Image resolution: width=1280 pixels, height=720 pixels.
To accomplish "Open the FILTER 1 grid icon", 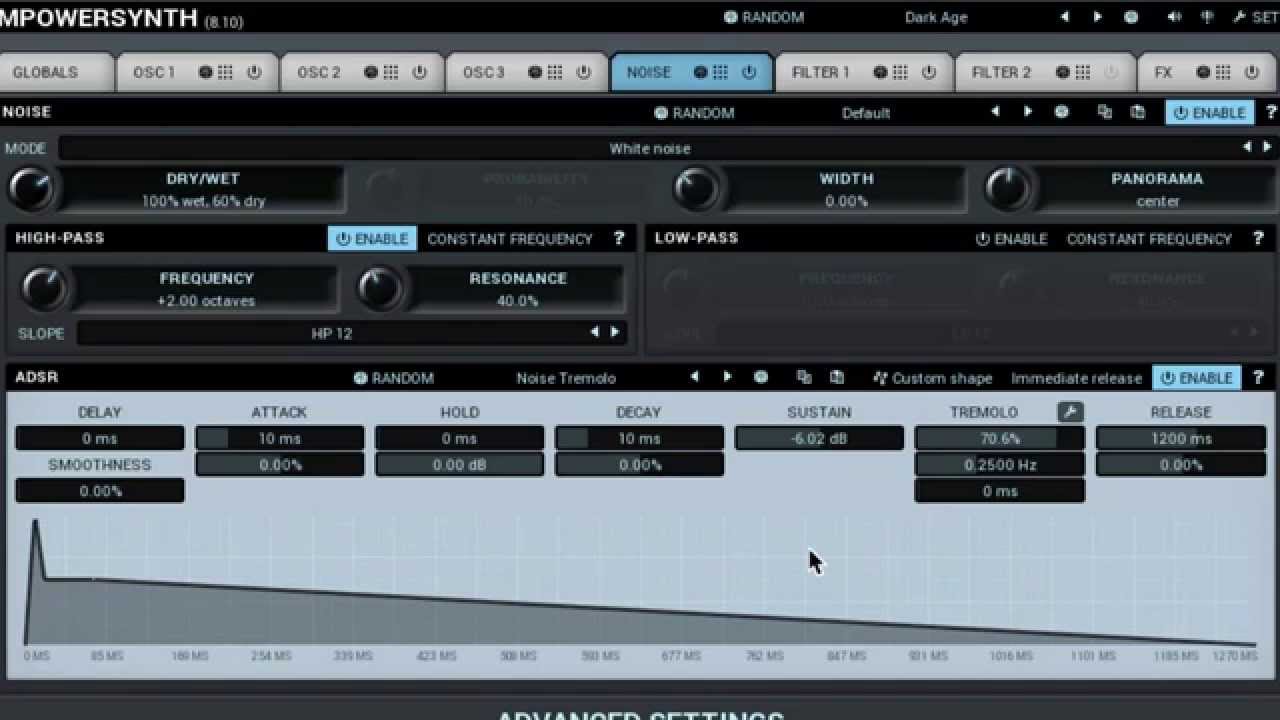I will (900, 72).
